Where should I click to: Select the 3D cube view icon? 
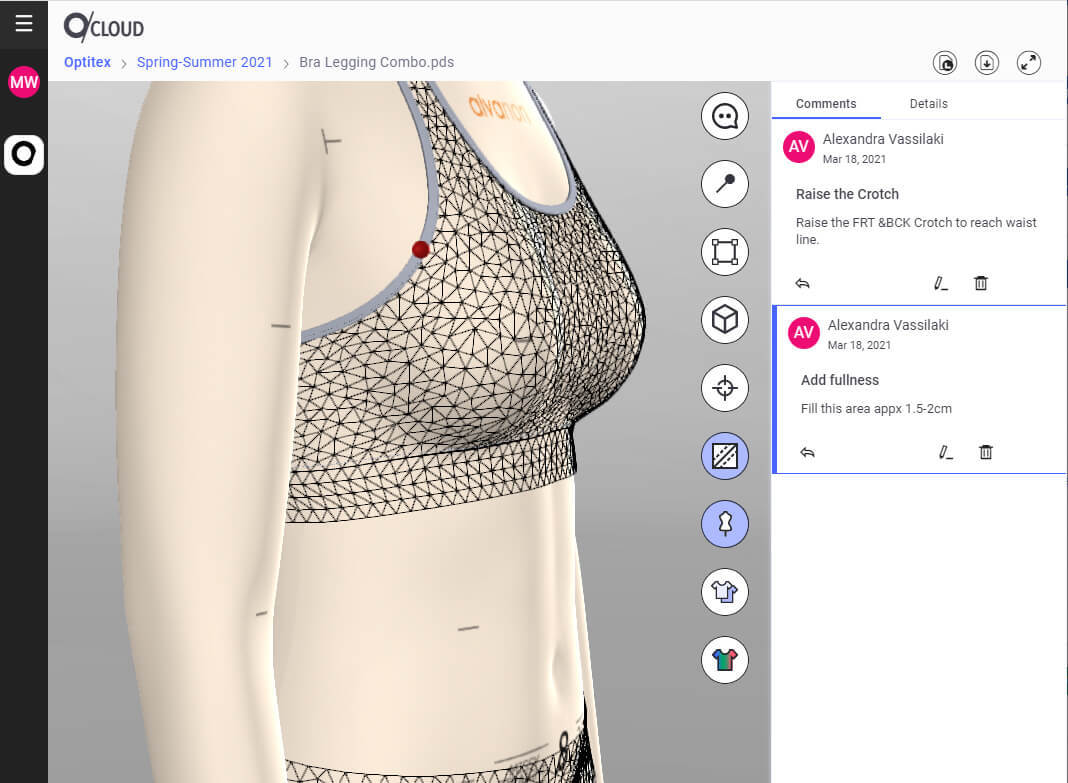coord(724,320)
